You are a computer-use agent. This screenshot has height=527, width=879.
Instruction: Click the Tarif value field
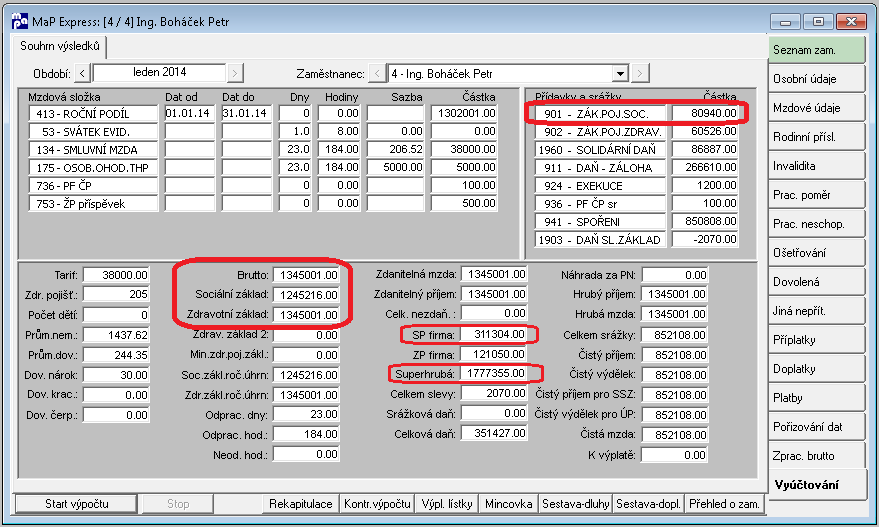[x=116, y=275]
